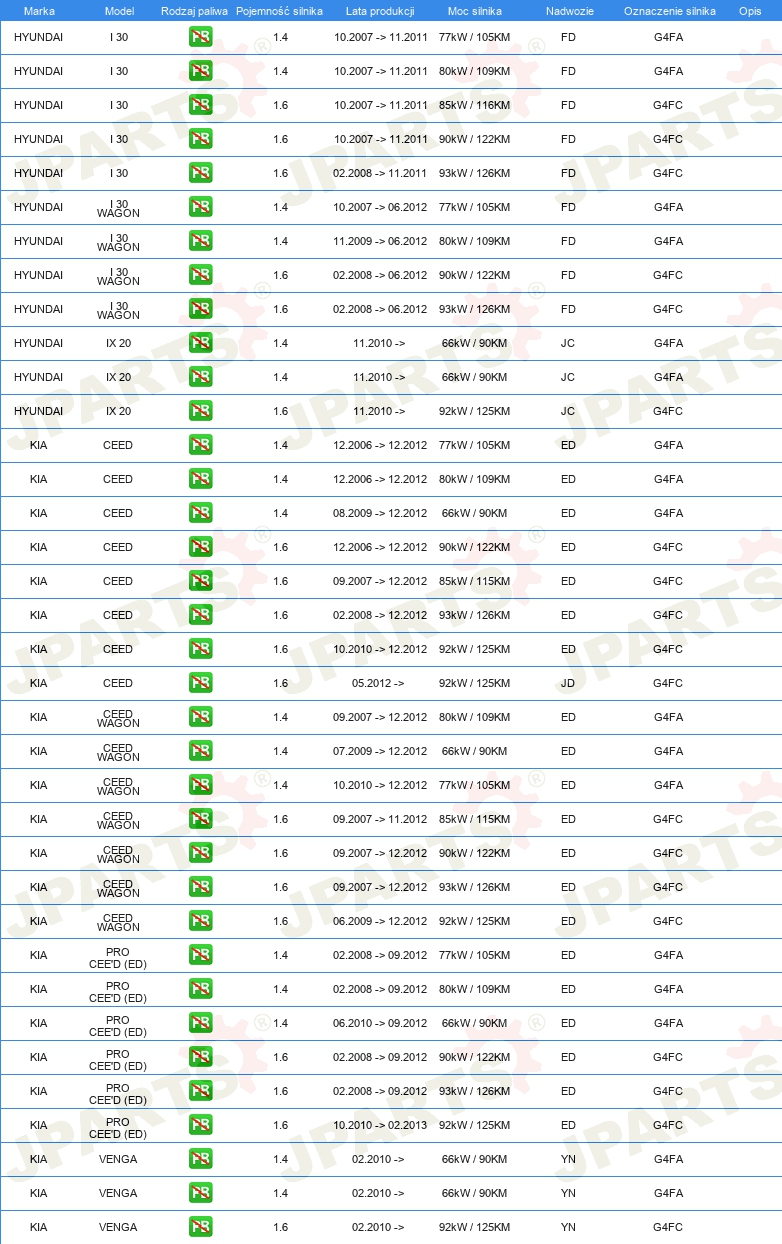
Task: Select the 08.2009 -> 12.2012 date cell
Action: [x=380, y=514]
